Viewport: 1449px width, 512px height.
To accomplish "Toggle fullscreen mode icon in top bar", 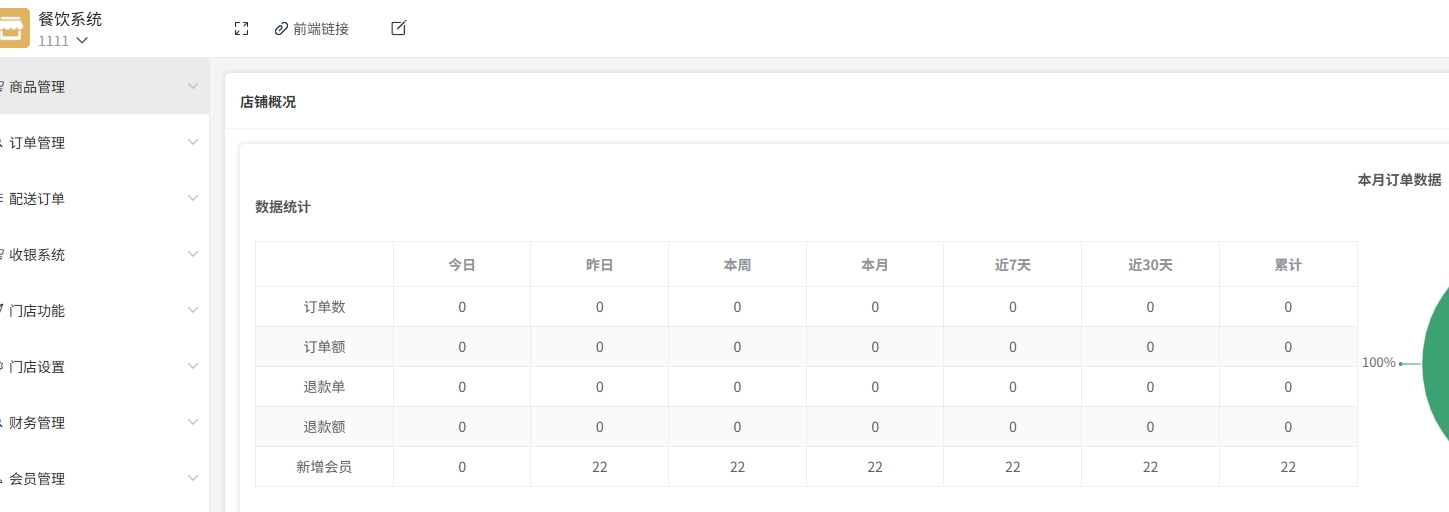I will click(241, 29).
